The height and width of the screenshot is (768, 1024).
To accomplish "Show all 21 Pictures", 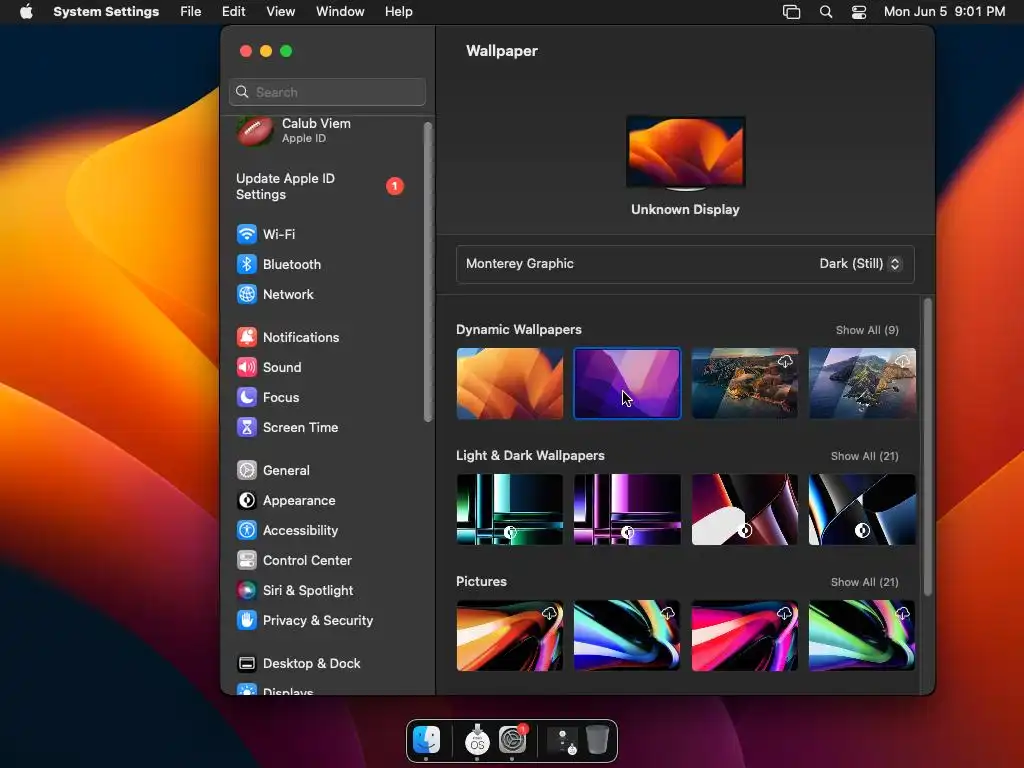I will (x=865, y=583).
